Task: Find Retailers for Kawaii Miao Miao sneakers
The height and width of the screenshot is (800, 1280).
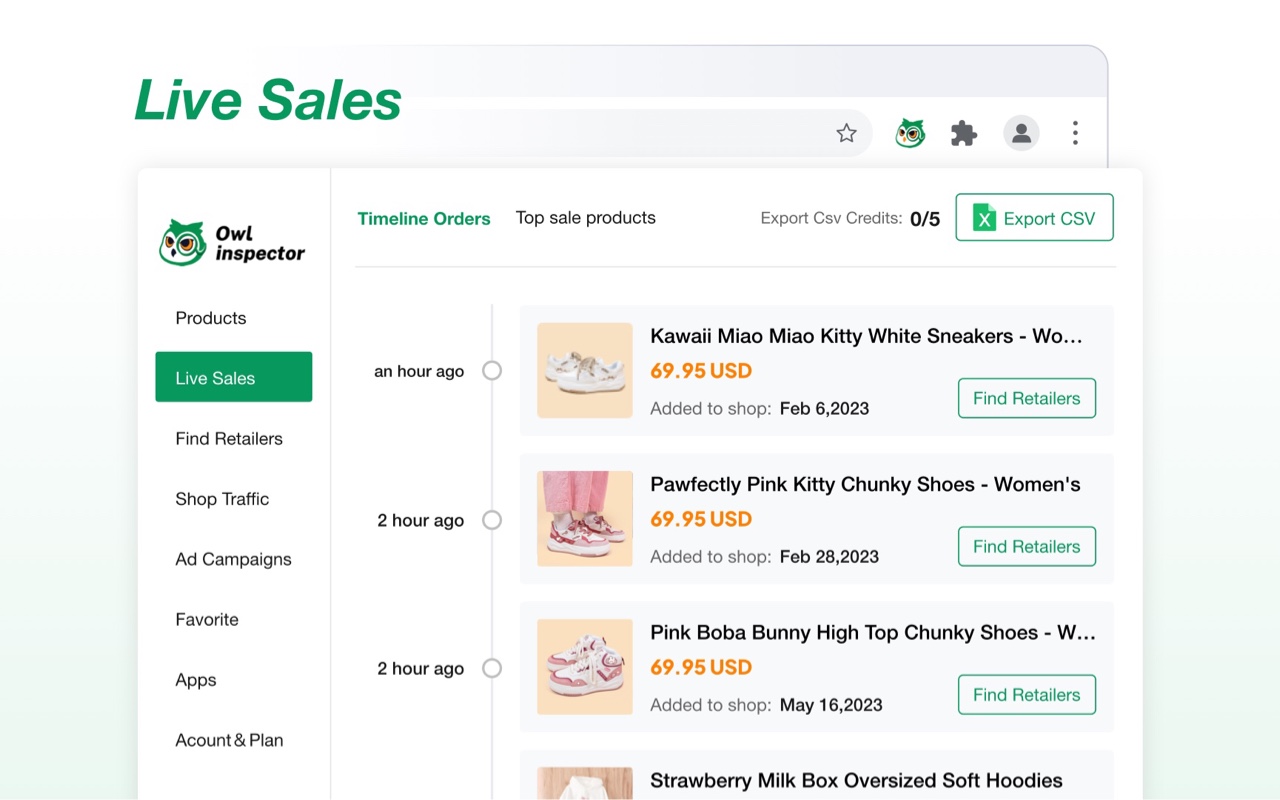Action: (1027, 398)
